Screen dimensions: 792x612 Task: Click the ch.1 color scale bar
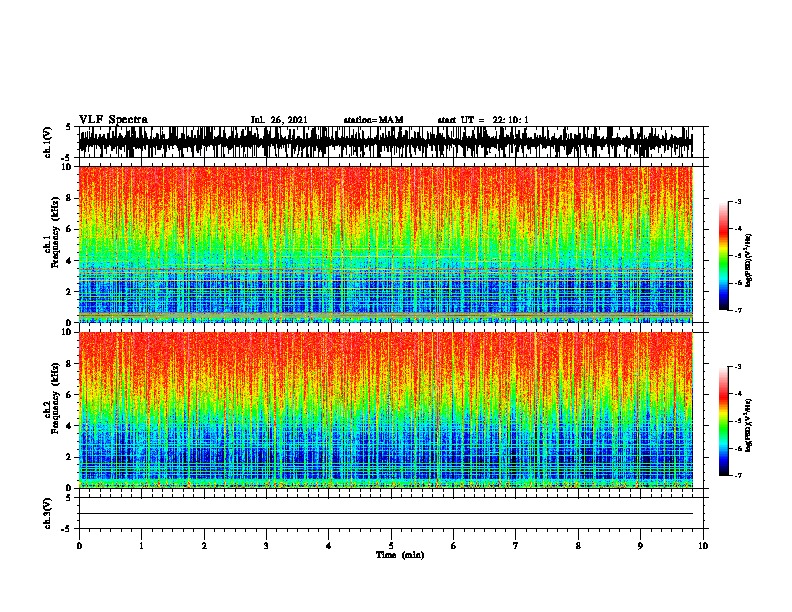click(x=724, y=256)
